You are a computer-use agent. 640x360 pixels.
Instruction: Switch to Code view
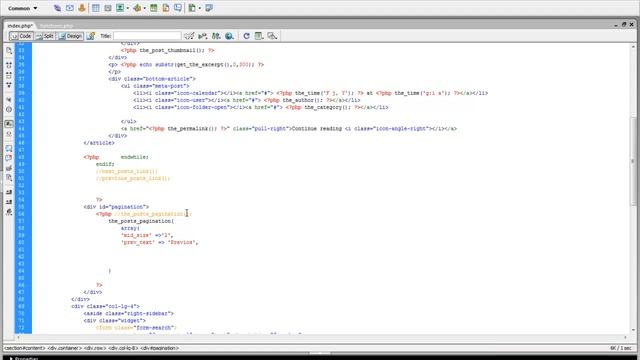[21, 36]
